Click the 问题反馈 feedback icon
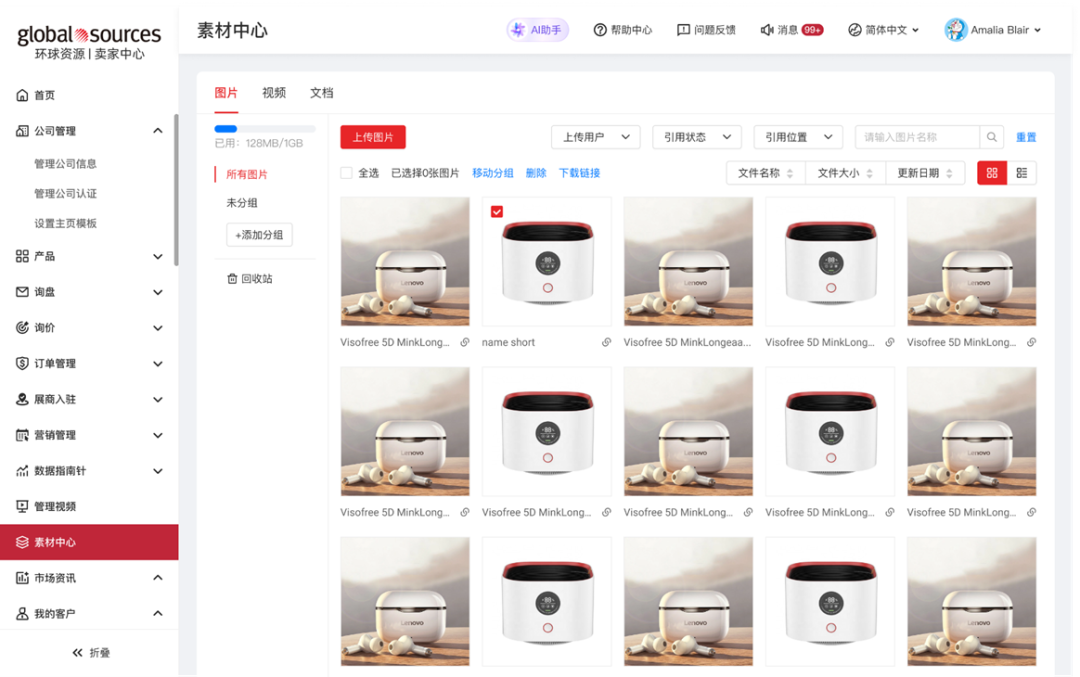1080x677 pixels. point(683,30)
